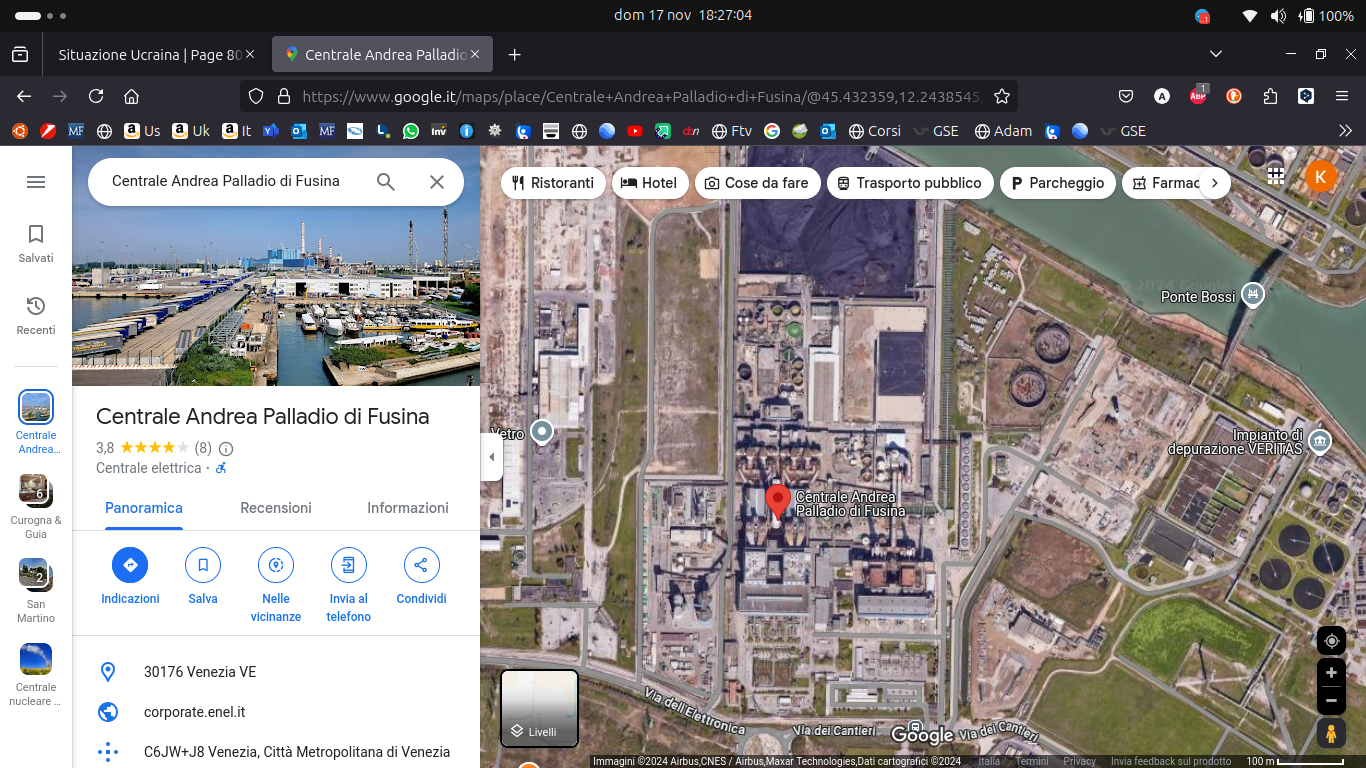
Task: Clear the Maps search box with X
Action: pos(437,182)
